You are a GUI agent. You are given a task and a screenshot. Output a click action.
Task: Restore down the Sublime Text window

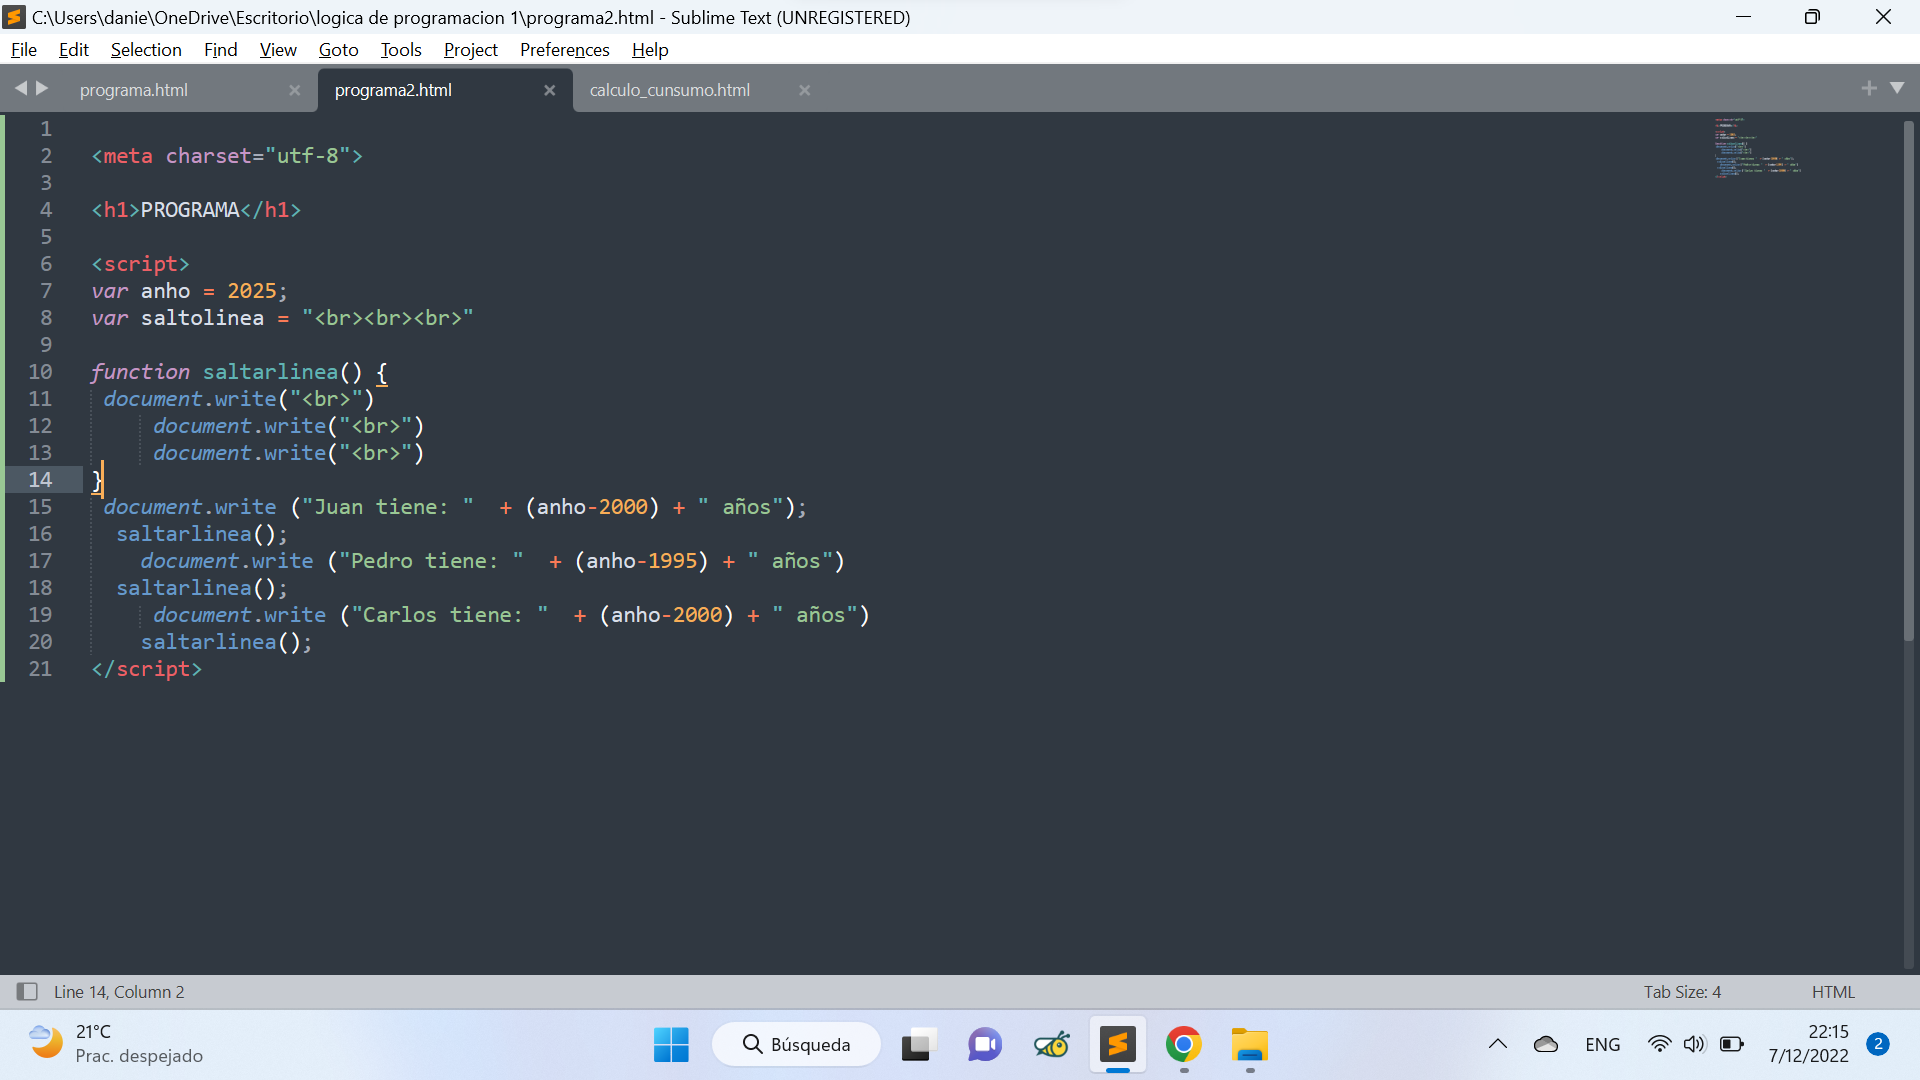(x=1812, y=17)
